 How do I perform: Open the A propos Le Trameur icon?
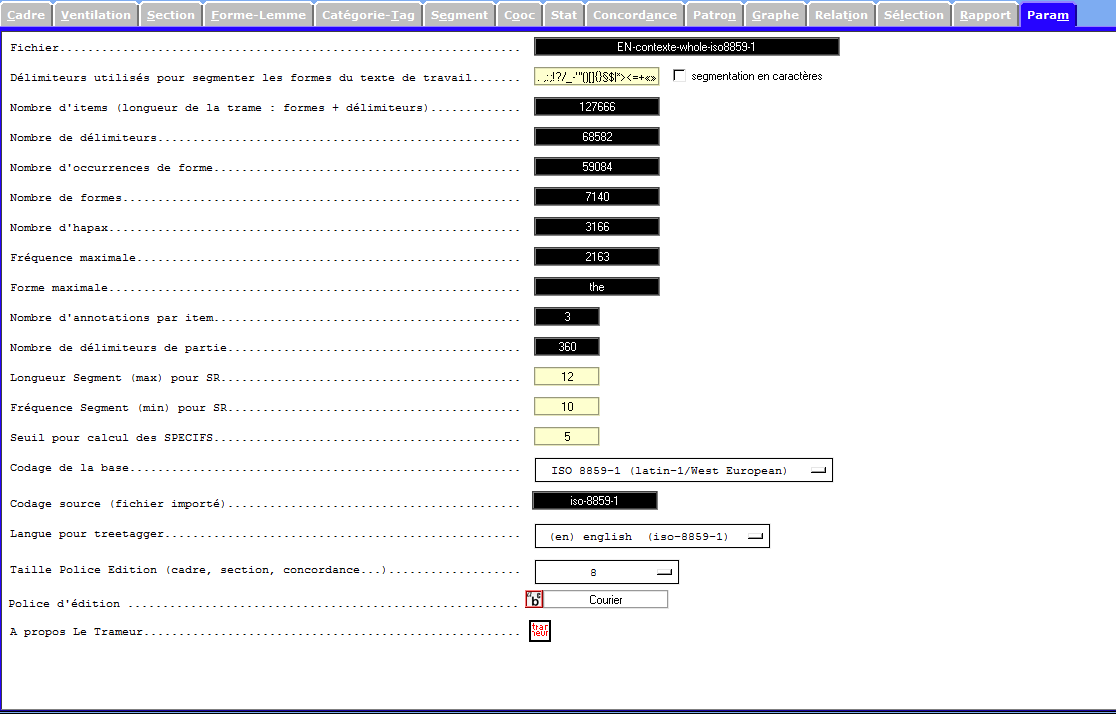(540, 631)
